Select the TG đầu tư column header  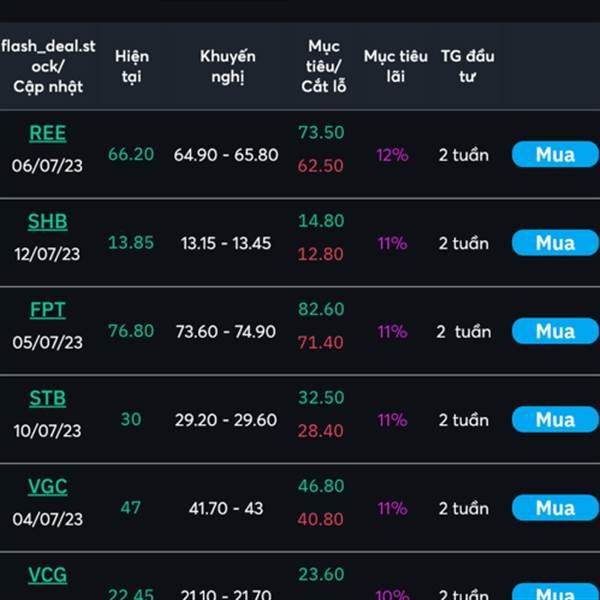click(468, 66)
